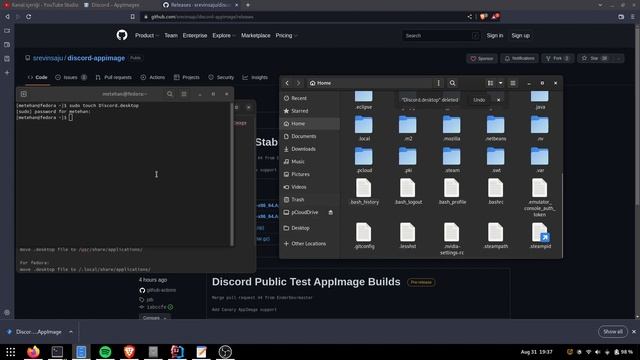The image size is (640, 360).
Task: Star the repository
Action: 594,58
